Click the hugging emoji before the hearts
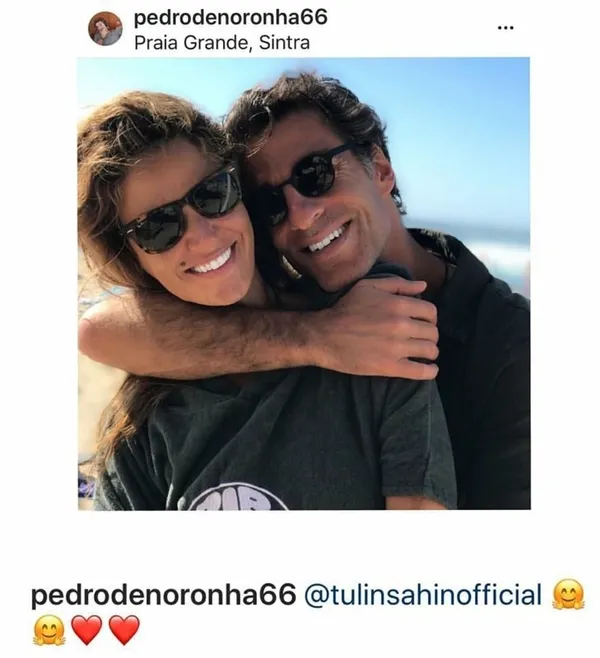This screenshot has height=658, width=600. tap(49, 630)
